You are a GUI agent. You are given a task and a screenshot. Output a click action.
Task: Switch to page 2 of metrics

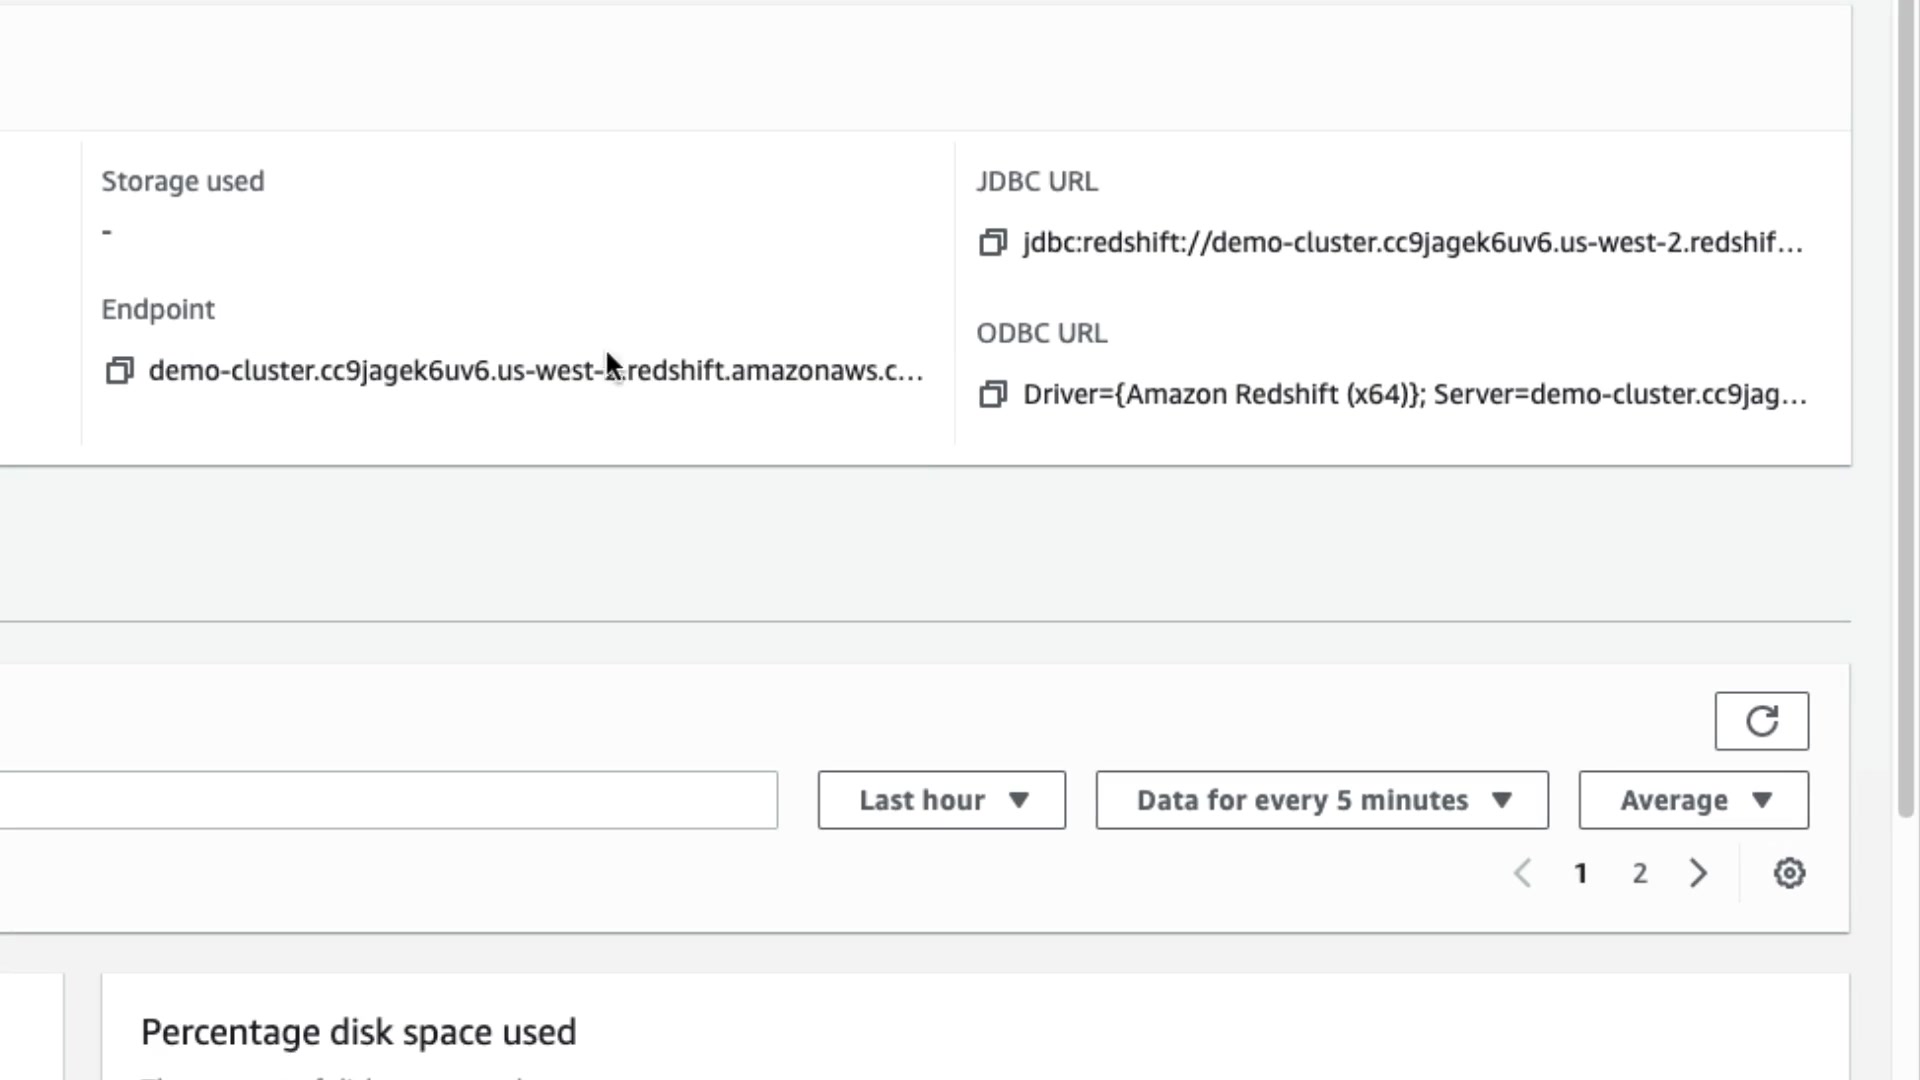(1640, 873)
